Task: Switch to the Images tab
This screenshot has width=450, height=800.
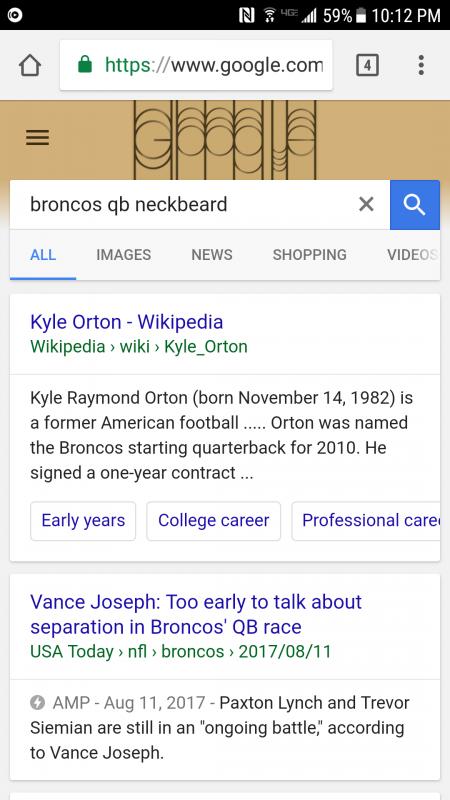Action: coord(123,255)
